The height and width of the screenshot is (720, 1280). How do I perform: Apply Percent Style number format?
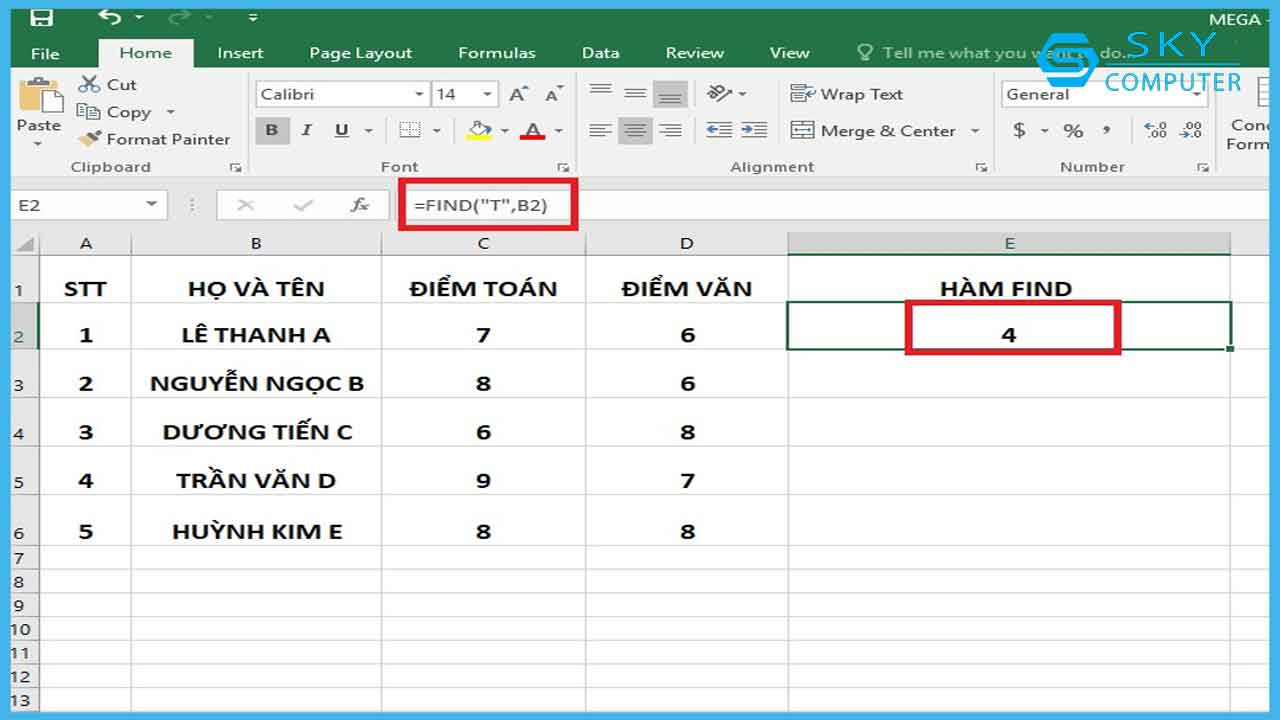pos(1073,131)
